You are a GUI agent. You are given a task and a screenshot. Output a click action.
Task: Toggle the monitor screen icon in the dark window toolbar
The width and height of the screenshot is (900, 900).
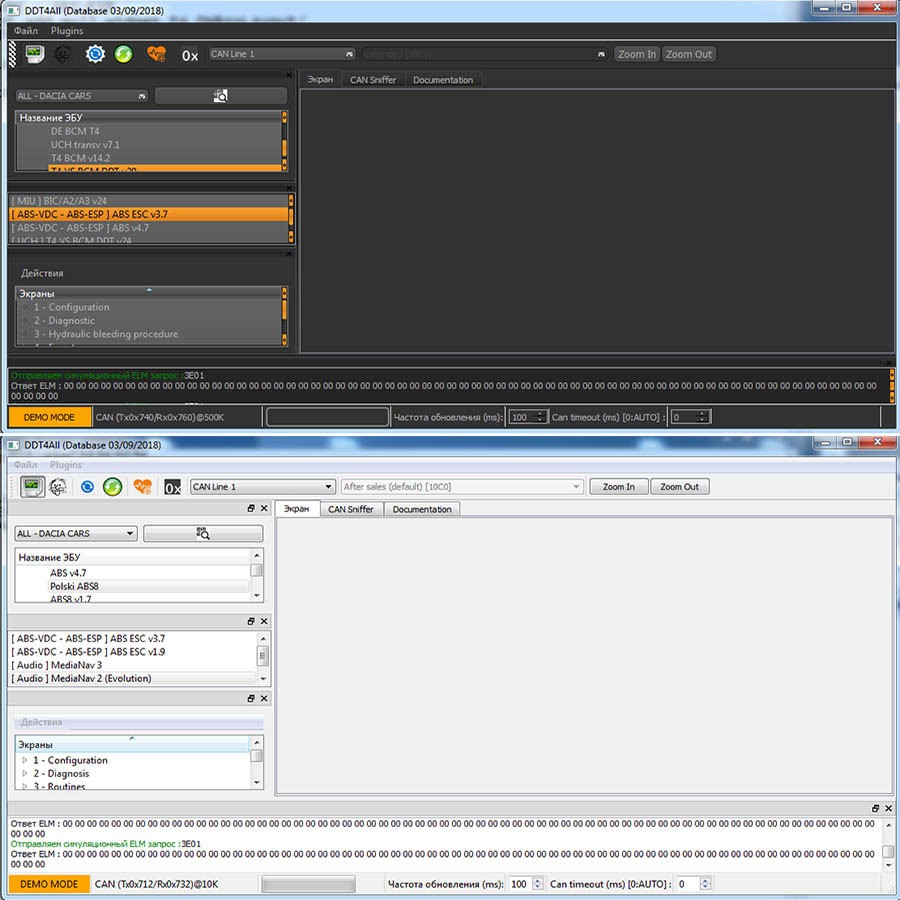34,55
